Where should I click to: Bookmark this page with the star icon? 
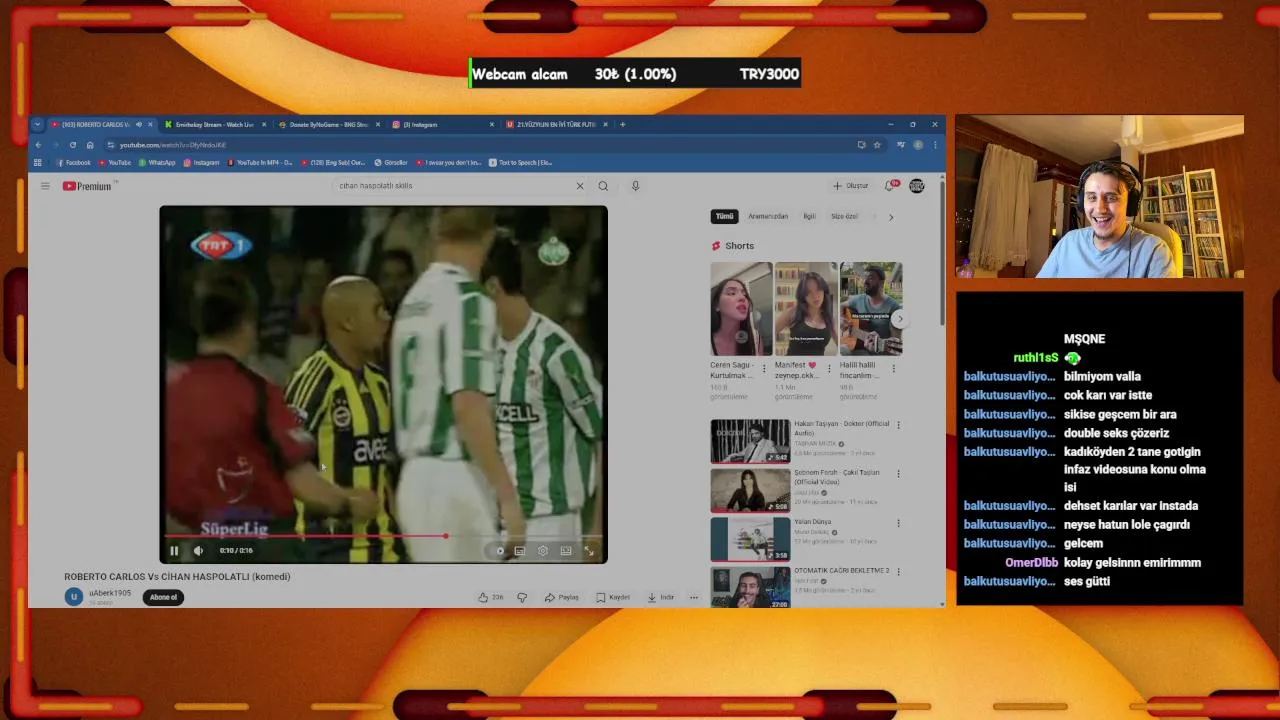tap(877, 145)
